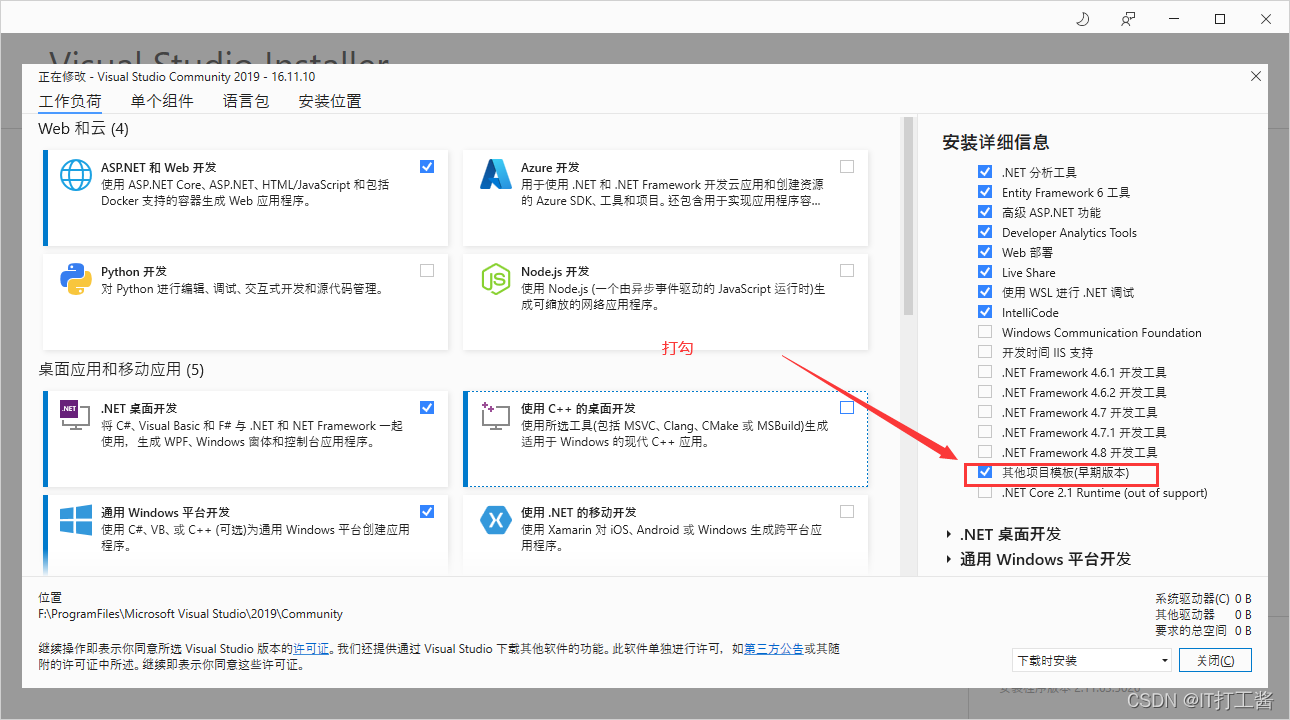Click the 要求的总空间 label
Viewport: 1290px width, 720px height.
pyautogui.click(x=1191, y=630)
